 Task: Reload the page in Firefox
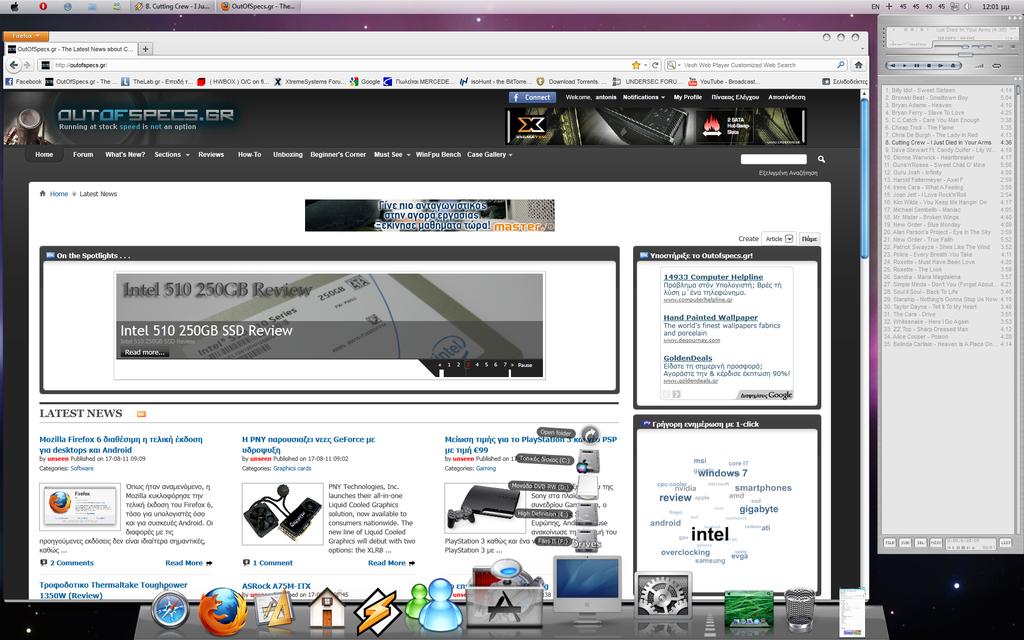(x=655, y=65)
